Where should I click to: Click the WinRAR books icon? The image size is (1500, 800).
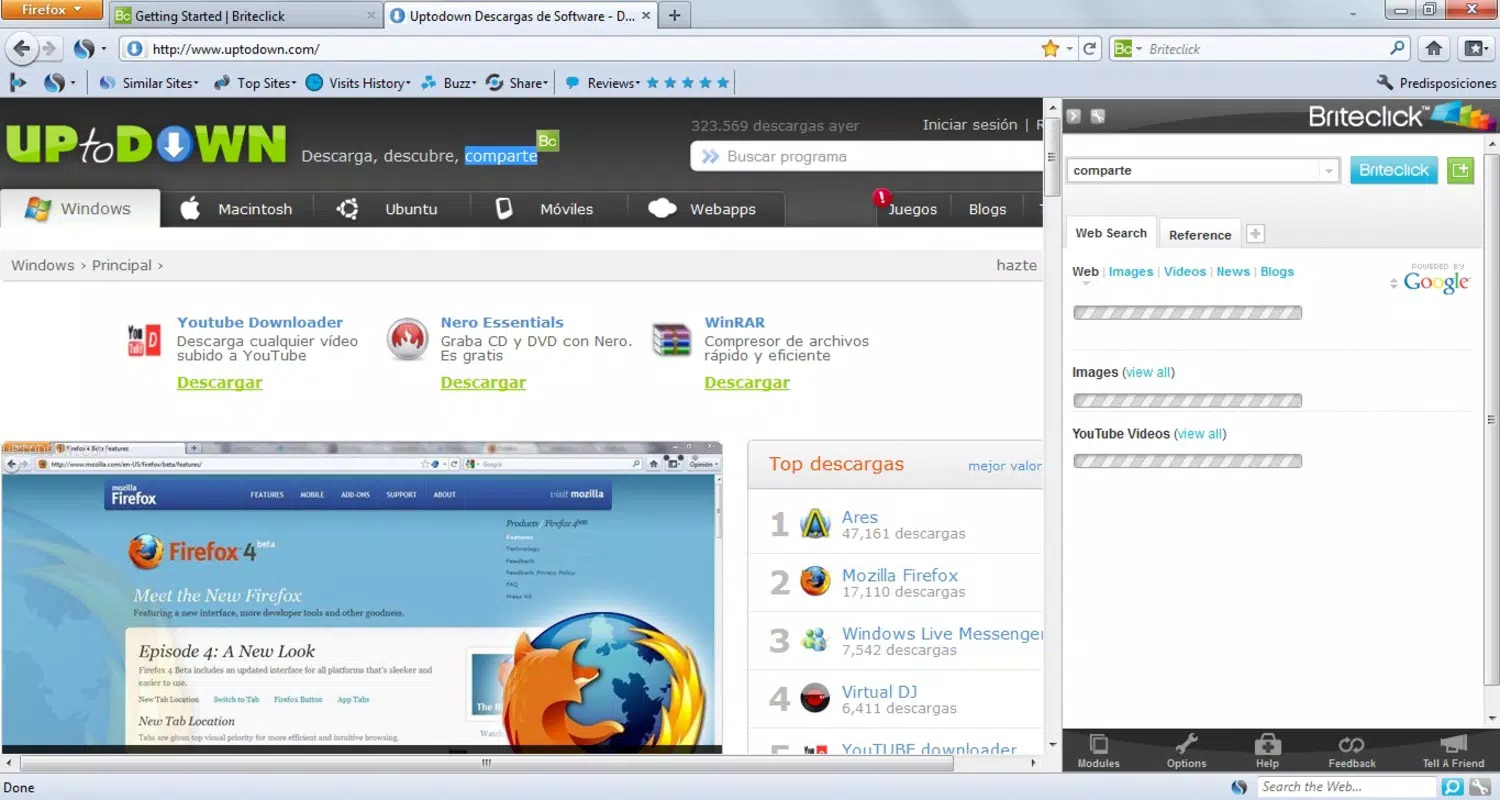point(671,340)
